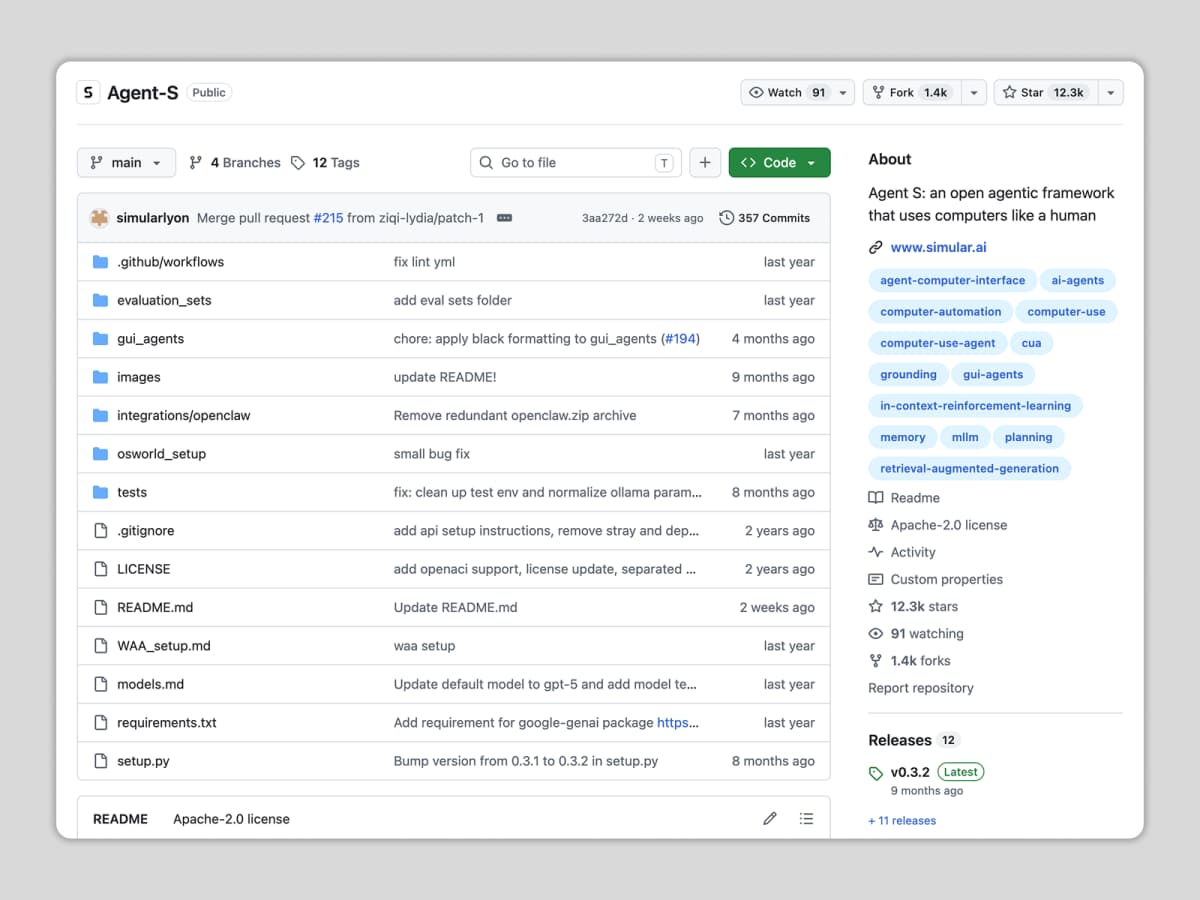Open the README.md file name
This screenshot has width=1200, height=900.
pyautogui.click(x=155, y=608)
